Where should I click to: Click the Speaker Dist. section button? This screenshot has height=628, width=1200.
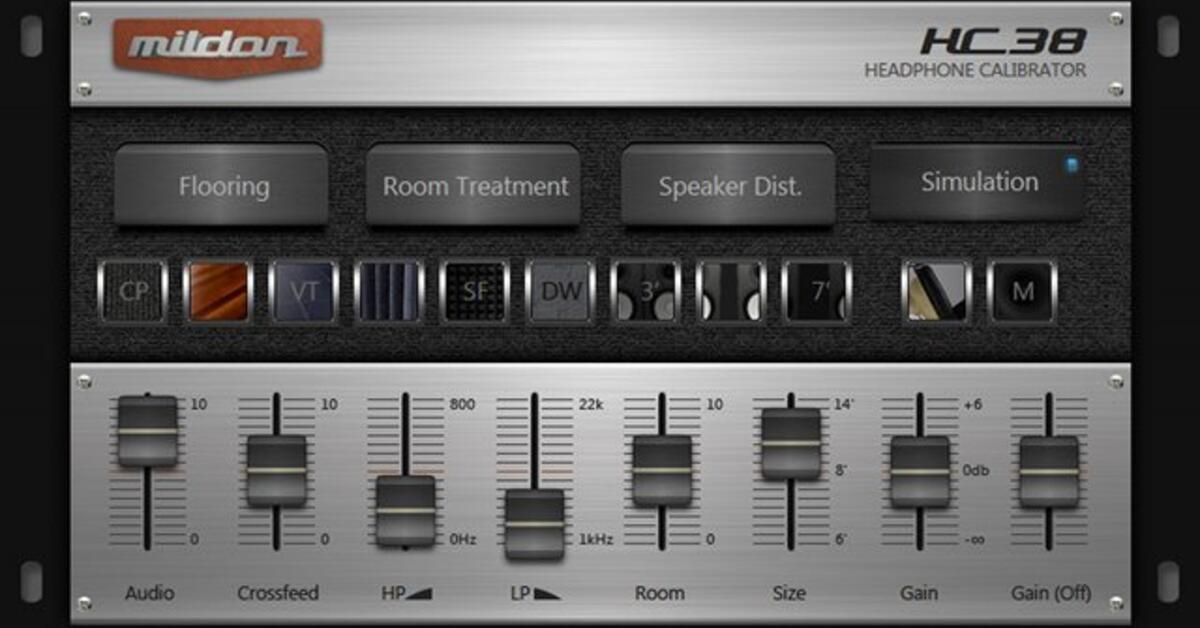729,185
